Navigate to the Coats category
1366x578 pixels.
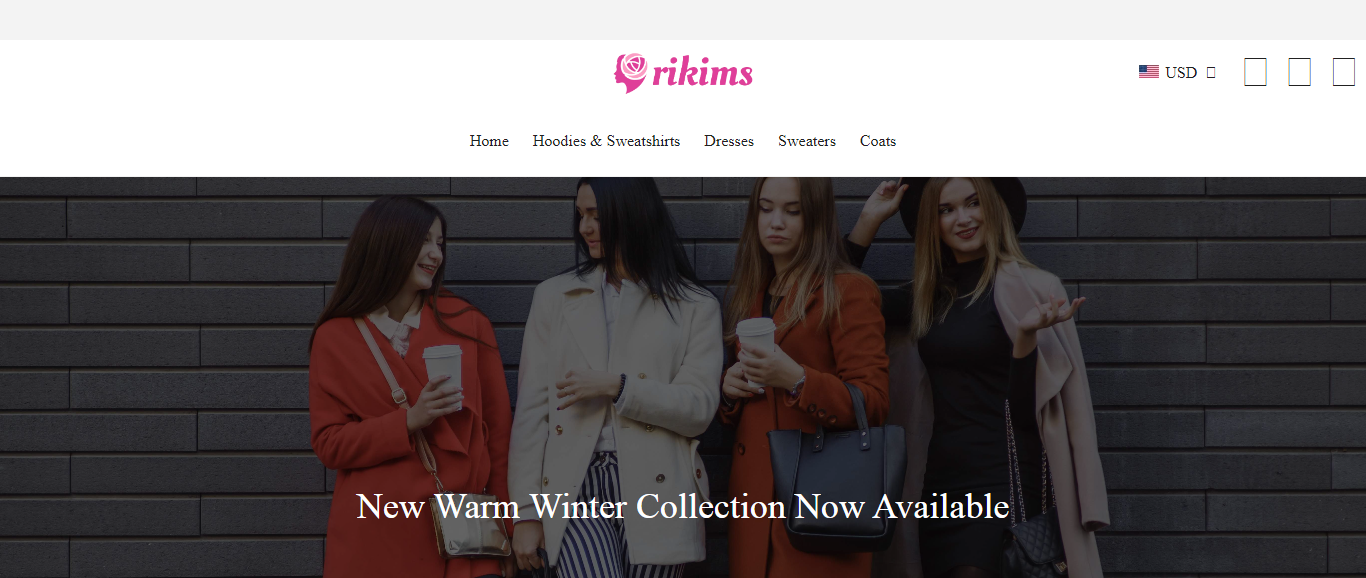tap(878, 141)
